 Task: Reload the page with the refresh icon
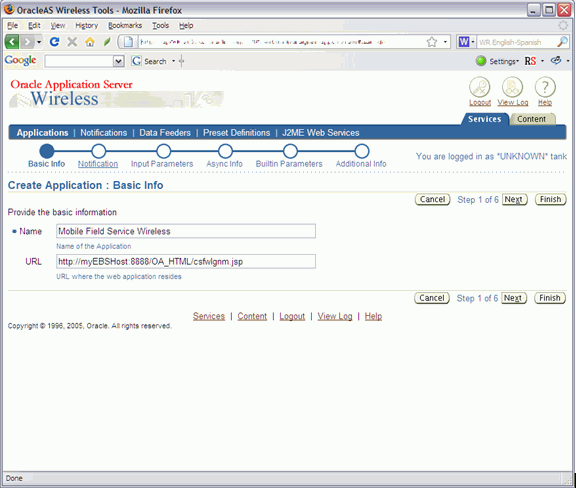(54, 42)
